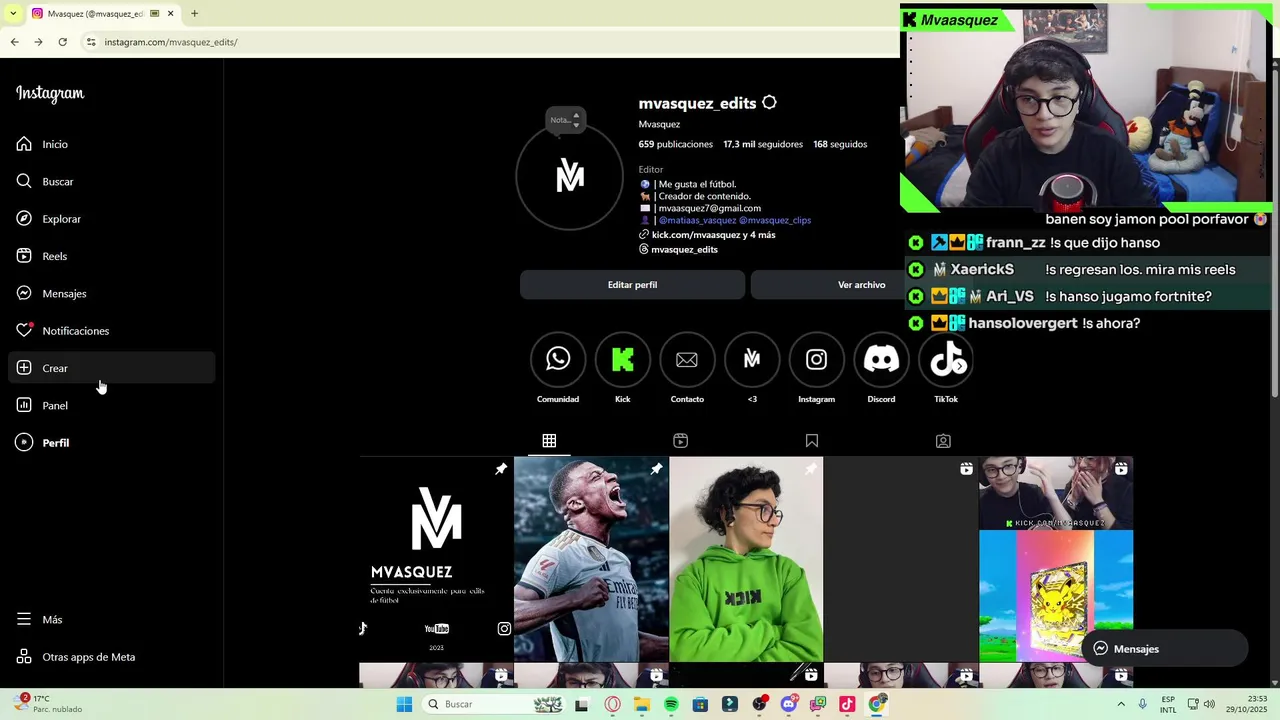The image size is (1280, 720).
Task: Open profile settings gear next to mvasquez_edits
Action: click(x=769, y=103)
